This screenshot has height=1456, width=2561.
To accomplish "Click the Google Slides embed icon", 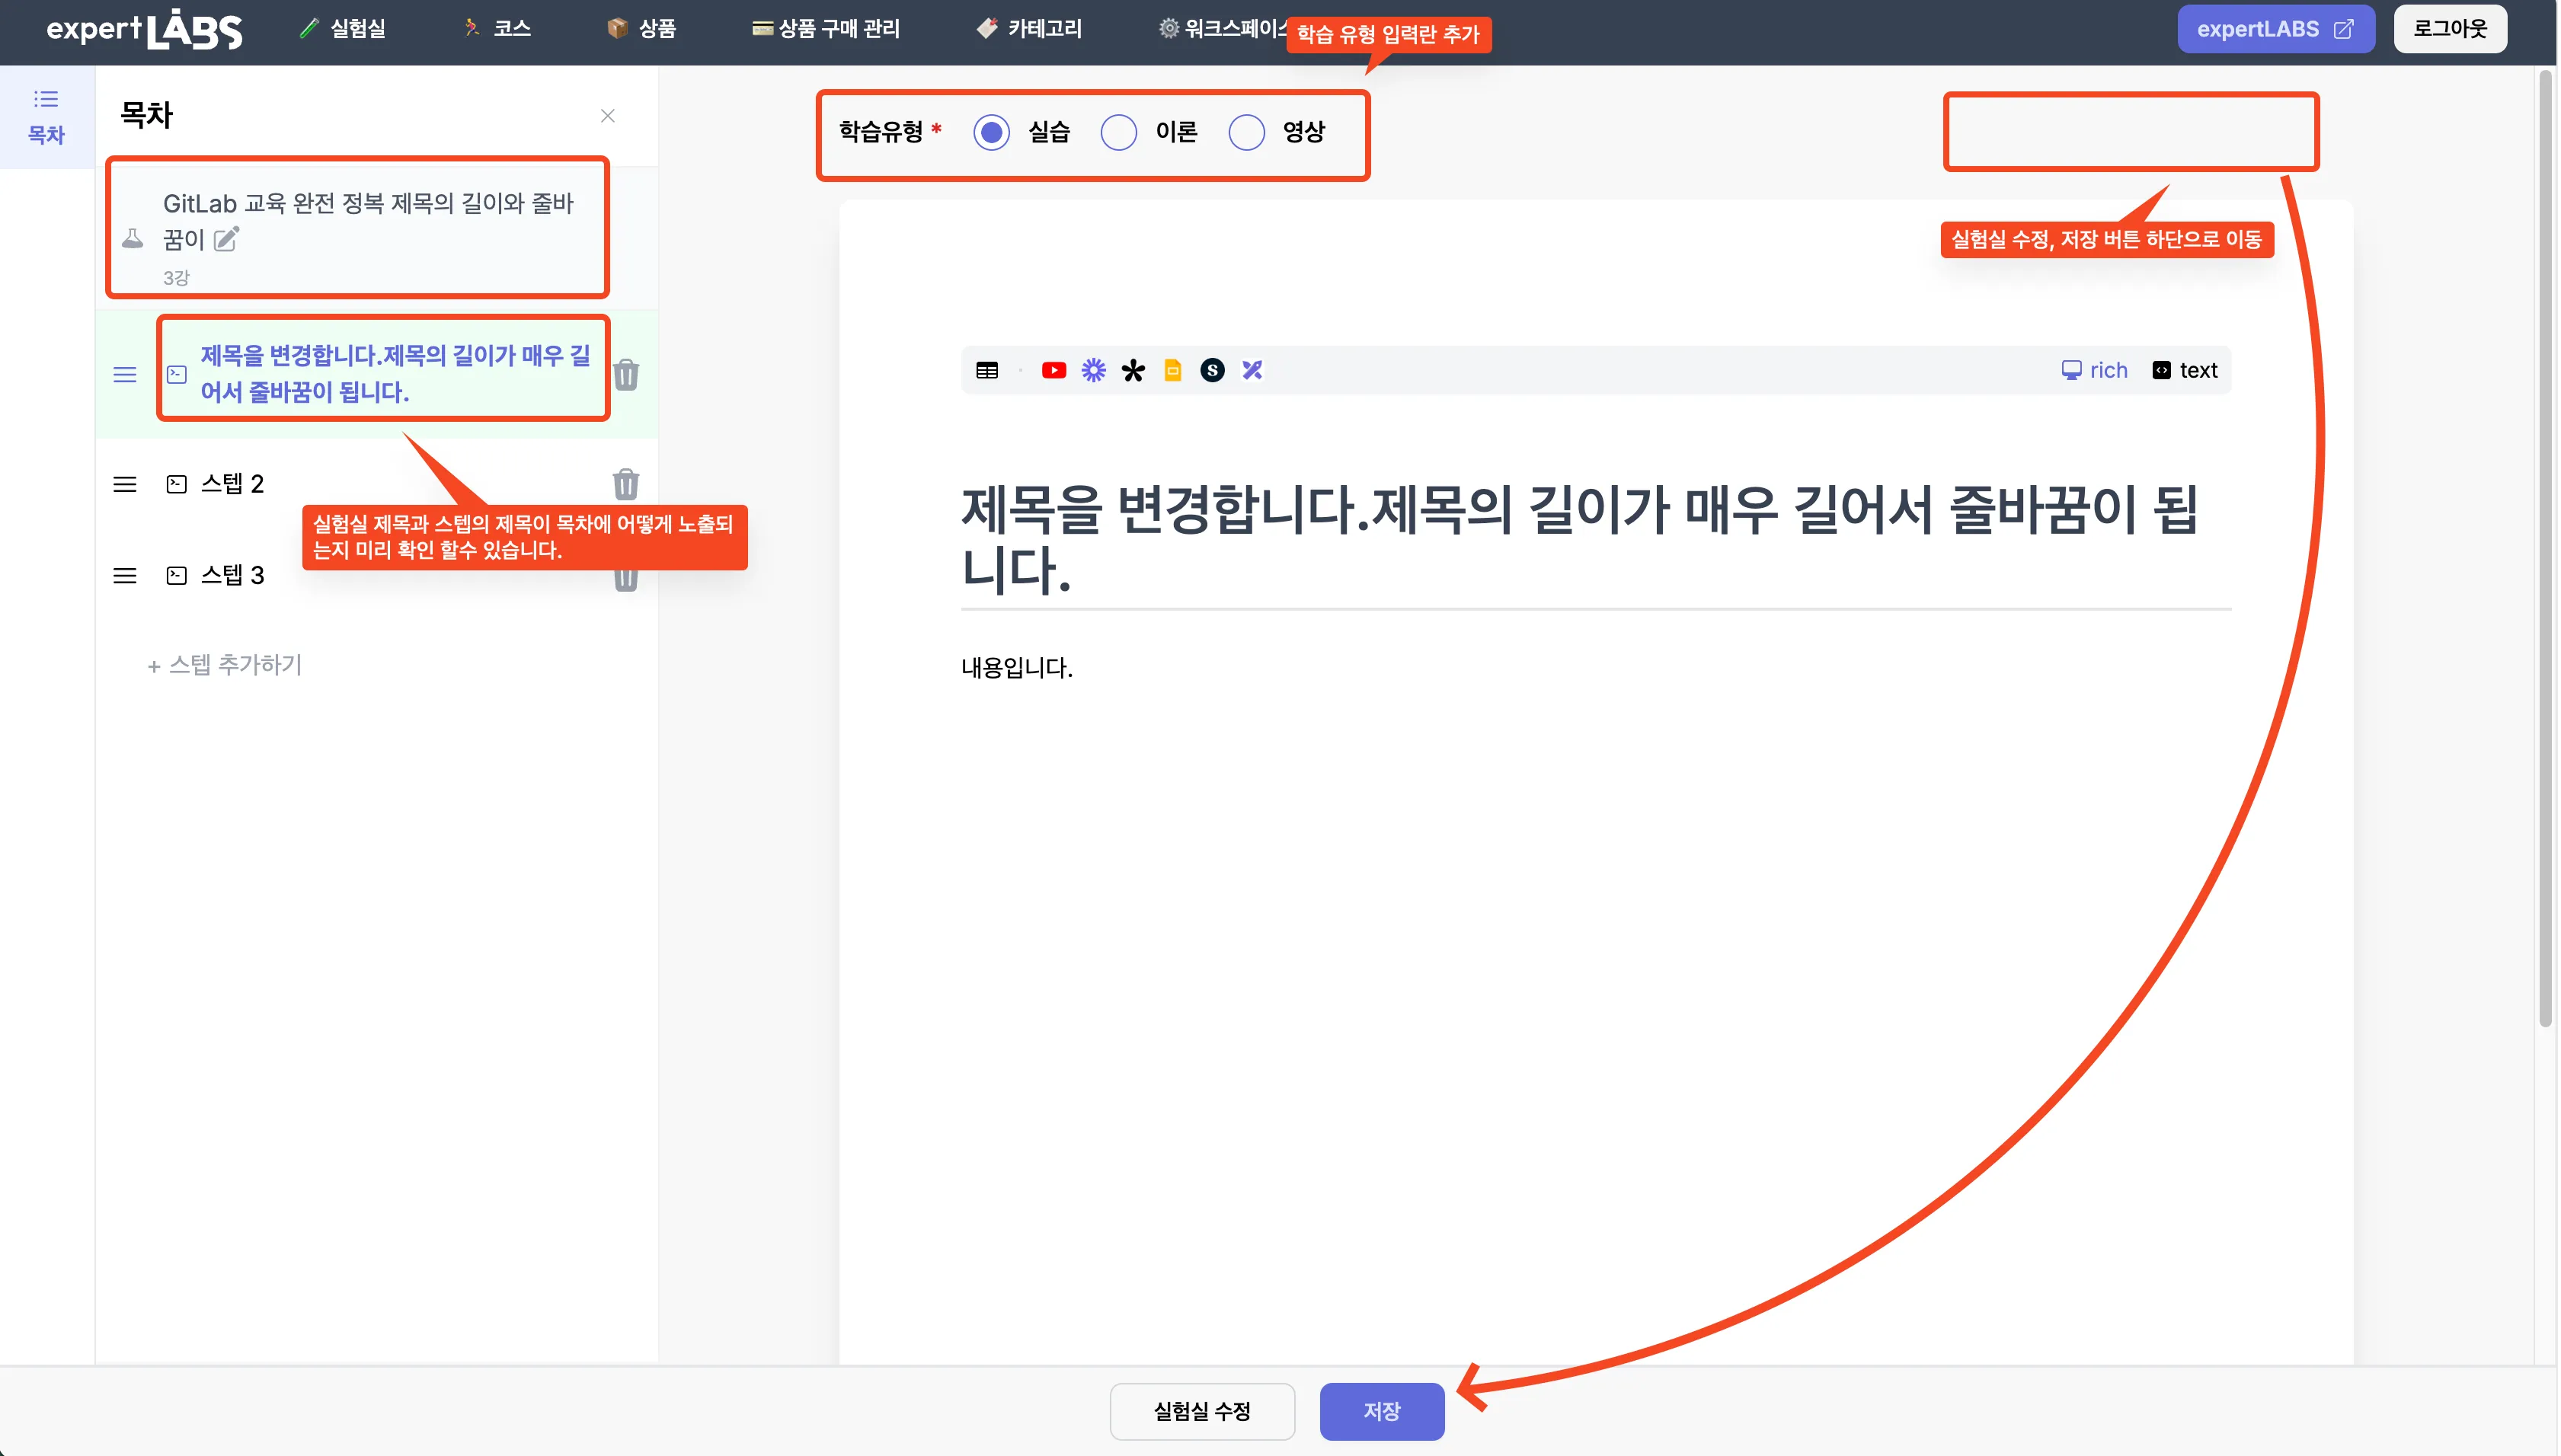I will tap(1172, 371).
